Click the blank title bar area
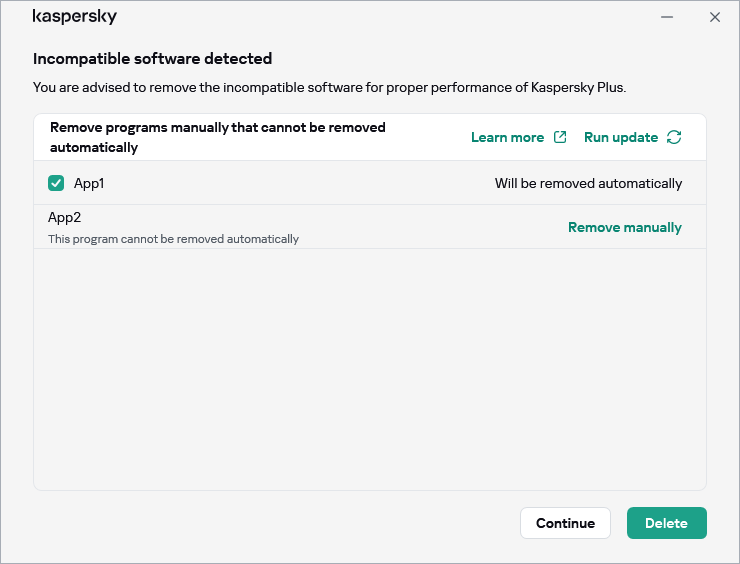 click(380, 17)
